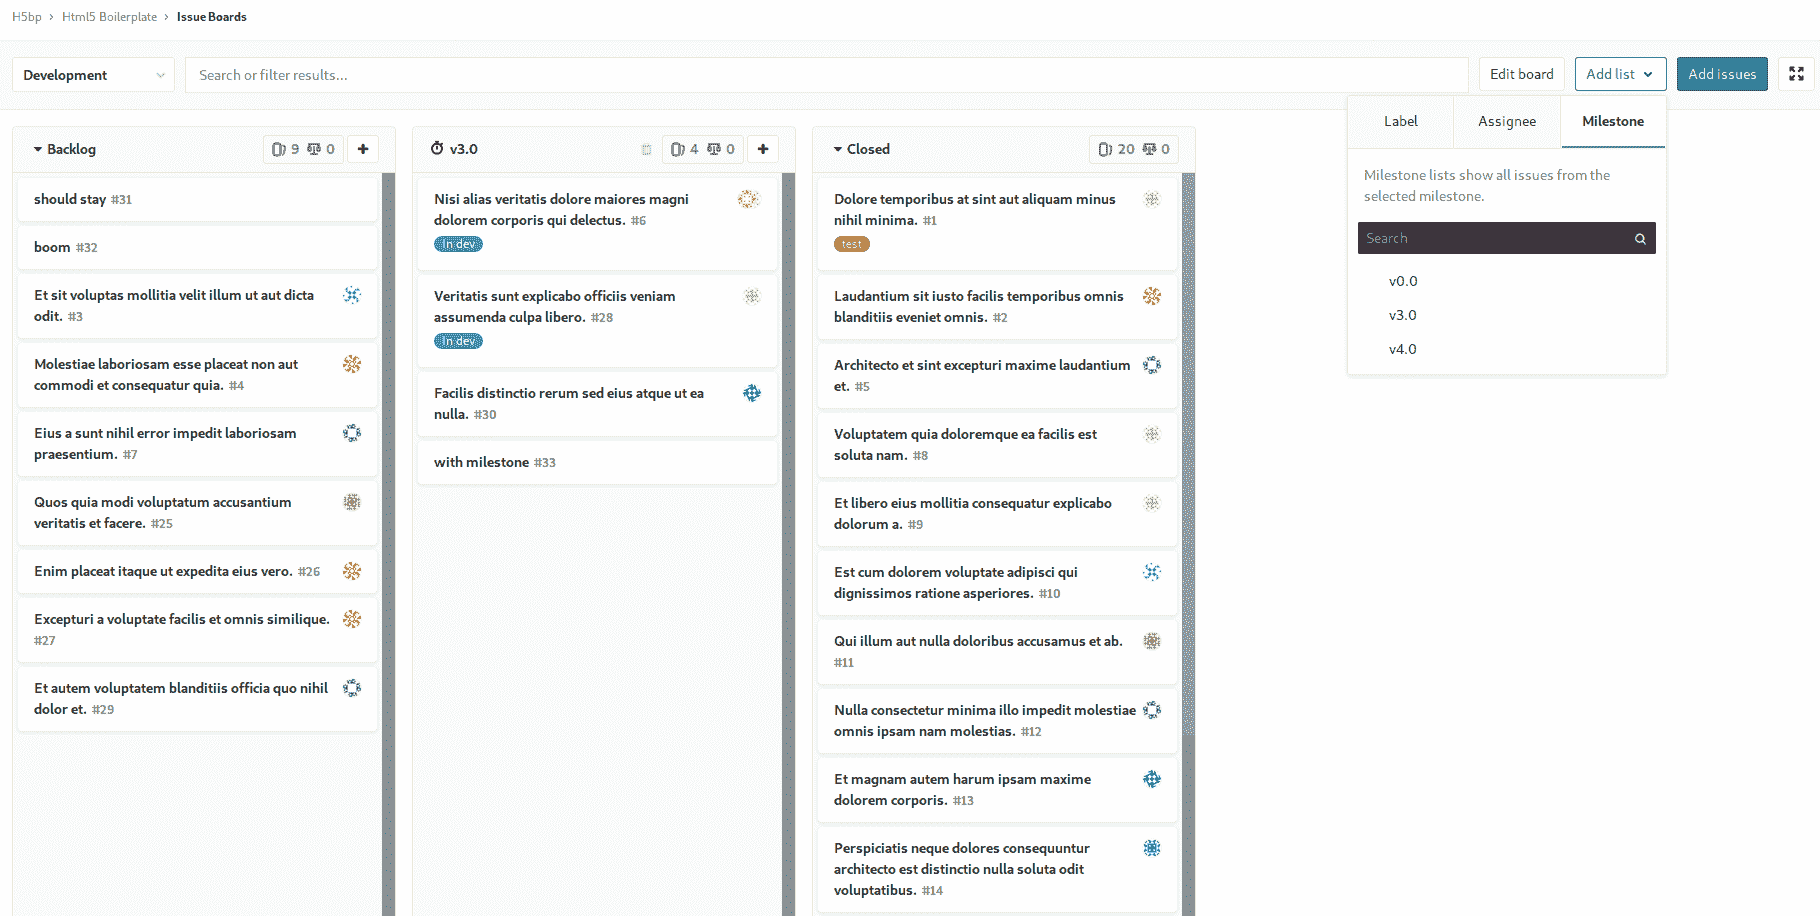1820x916 pixels.
Task: Open the H5bp breadcrumb link
Action: (26, 16)
